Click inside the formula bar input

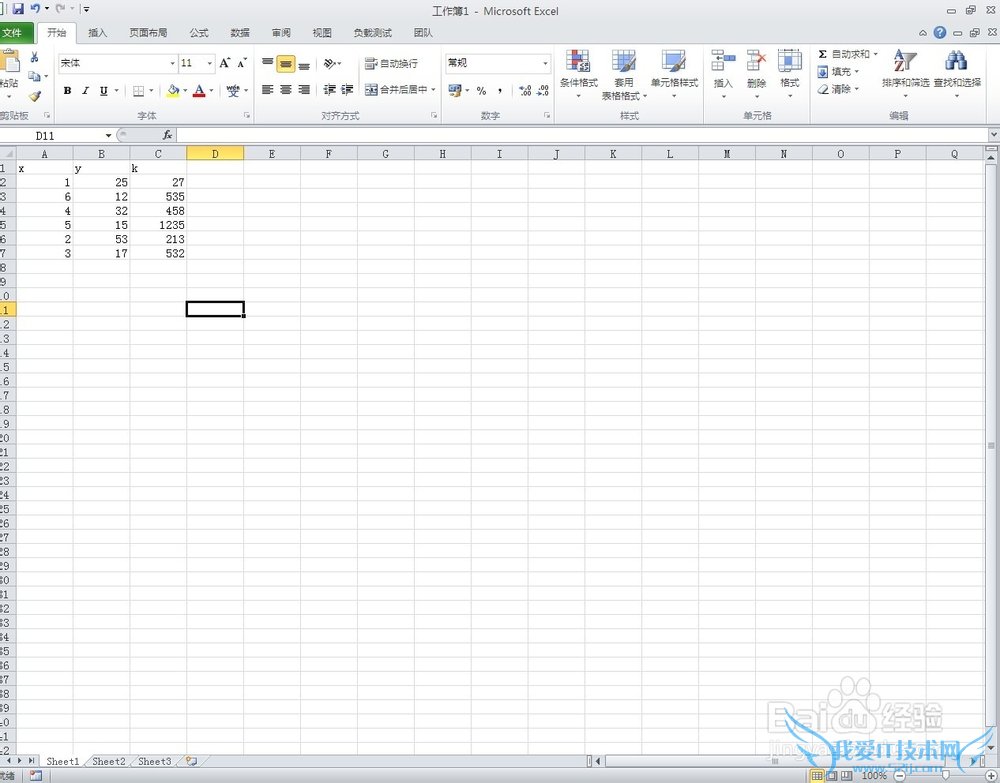[x=582, y=135]
